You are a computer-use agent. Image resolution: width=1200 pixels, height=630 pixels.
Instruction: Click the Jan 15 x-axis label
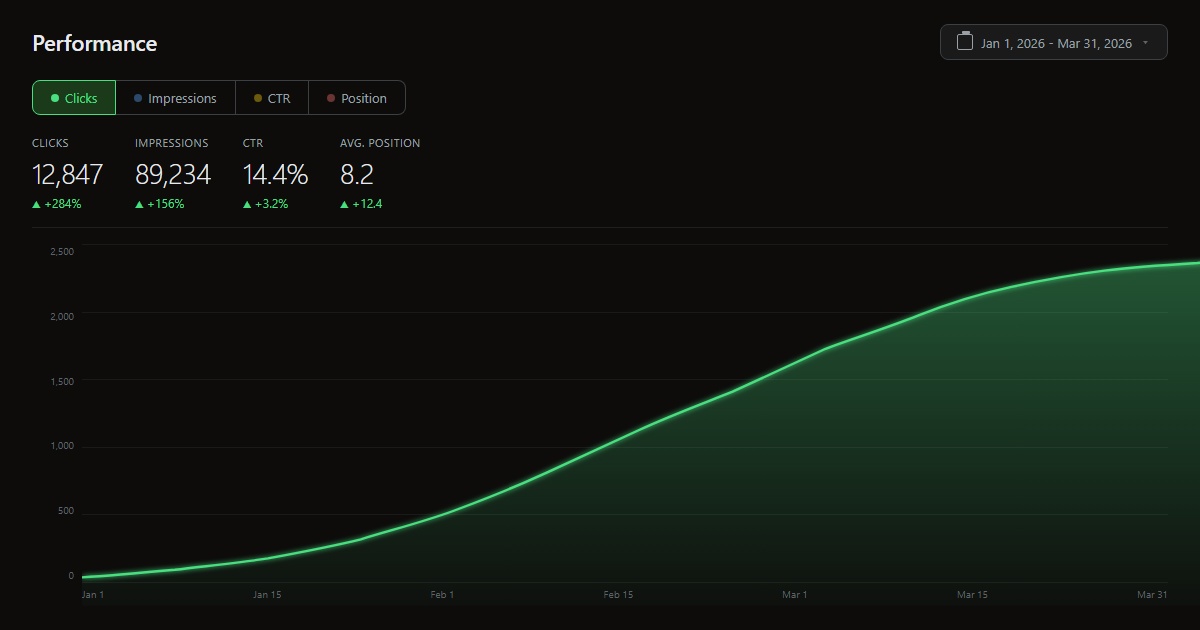(267, 594)
